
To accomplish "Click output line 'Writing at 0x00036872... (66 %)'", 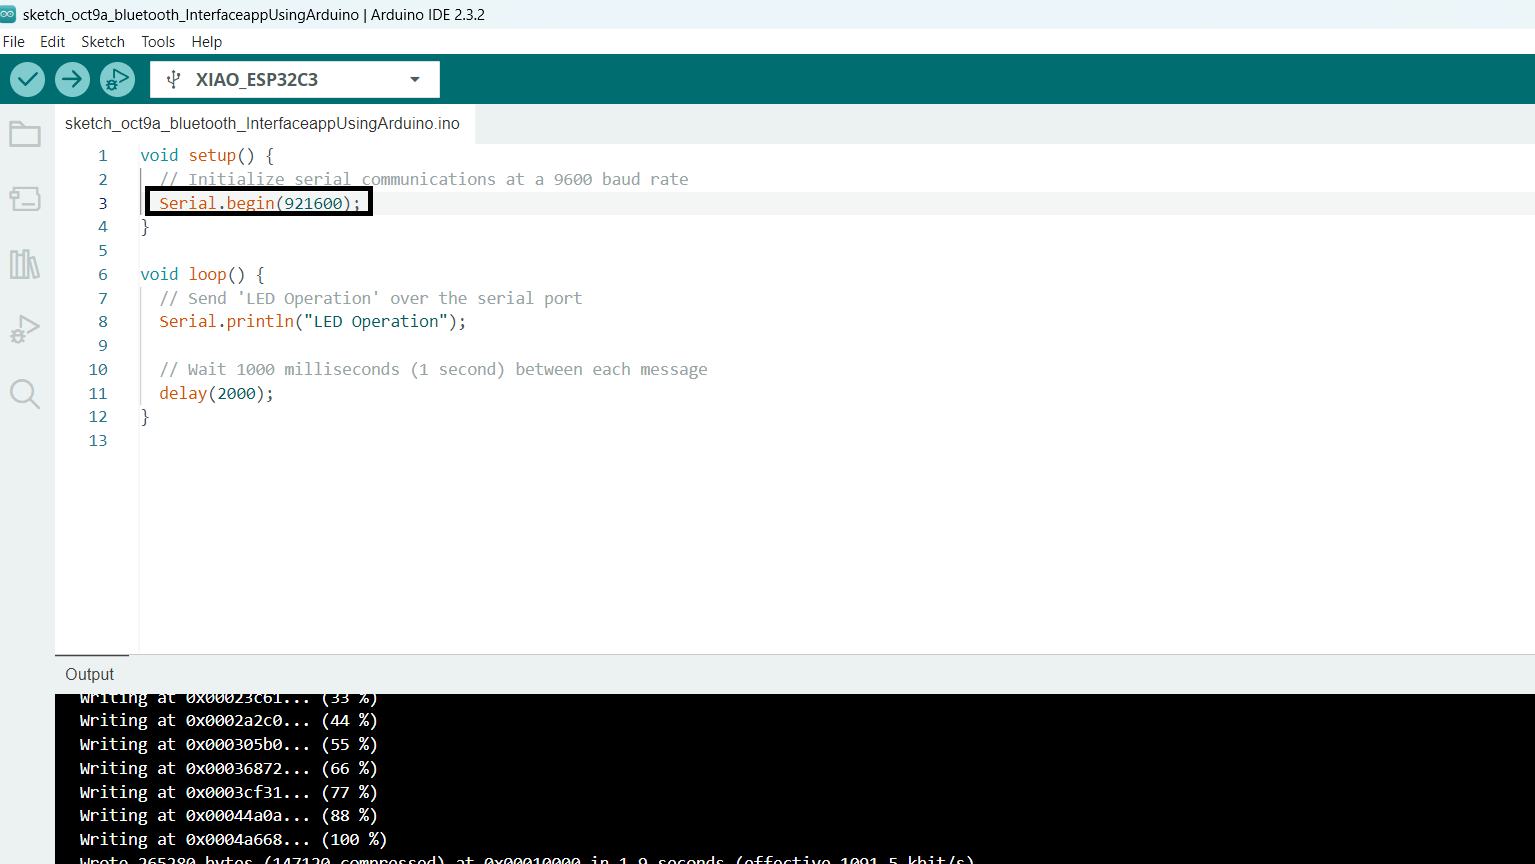I will tap(229, 768).
